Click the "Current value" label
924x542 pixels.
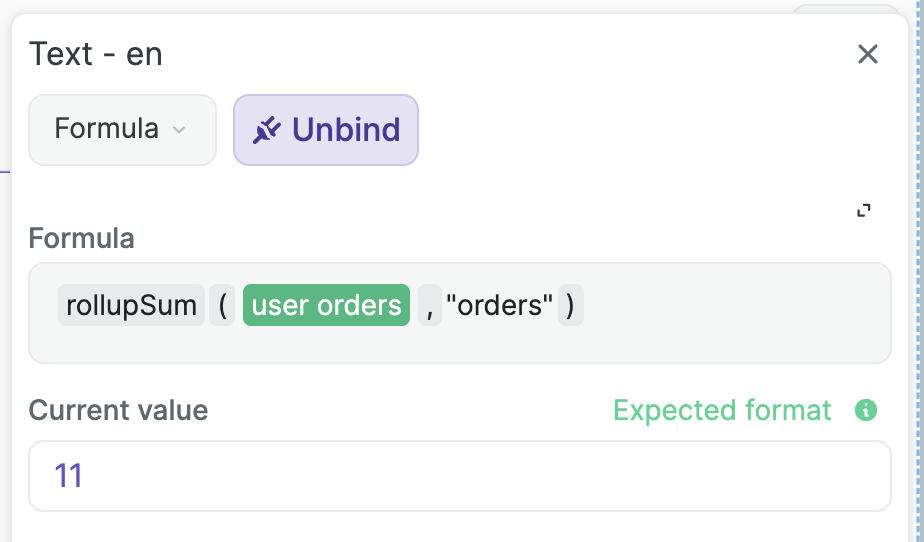118,410
